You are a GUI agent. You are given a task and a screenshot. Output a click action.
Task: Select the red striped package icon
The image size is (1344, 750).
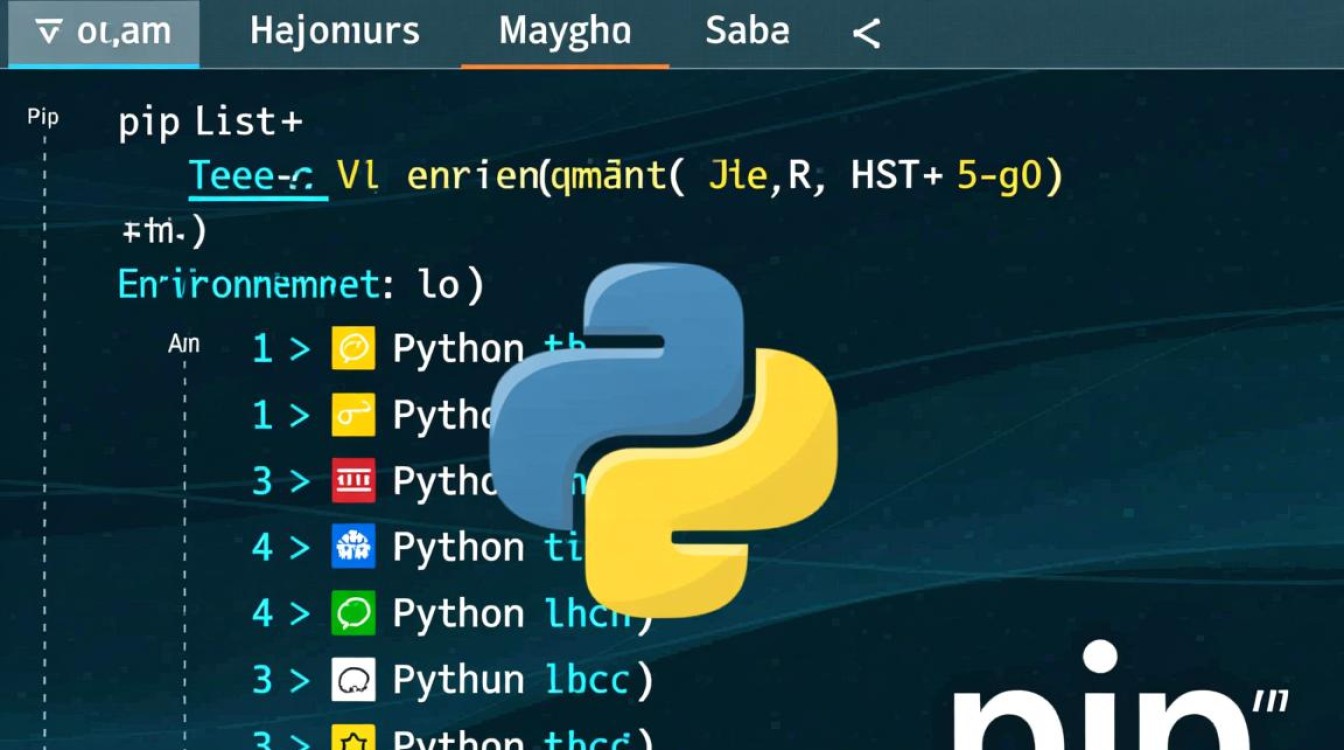click(353, 481)
